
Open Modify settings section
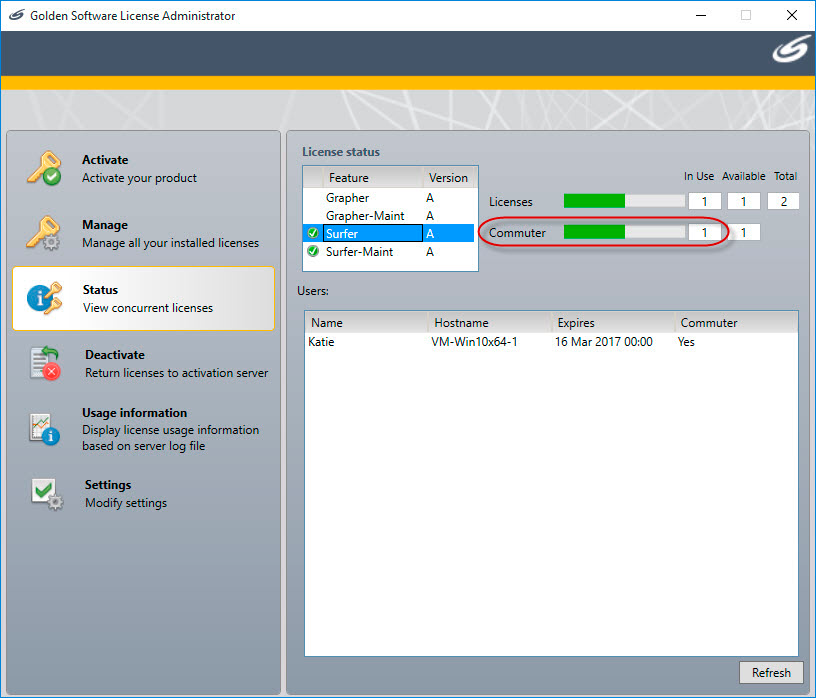coord(144,494)
